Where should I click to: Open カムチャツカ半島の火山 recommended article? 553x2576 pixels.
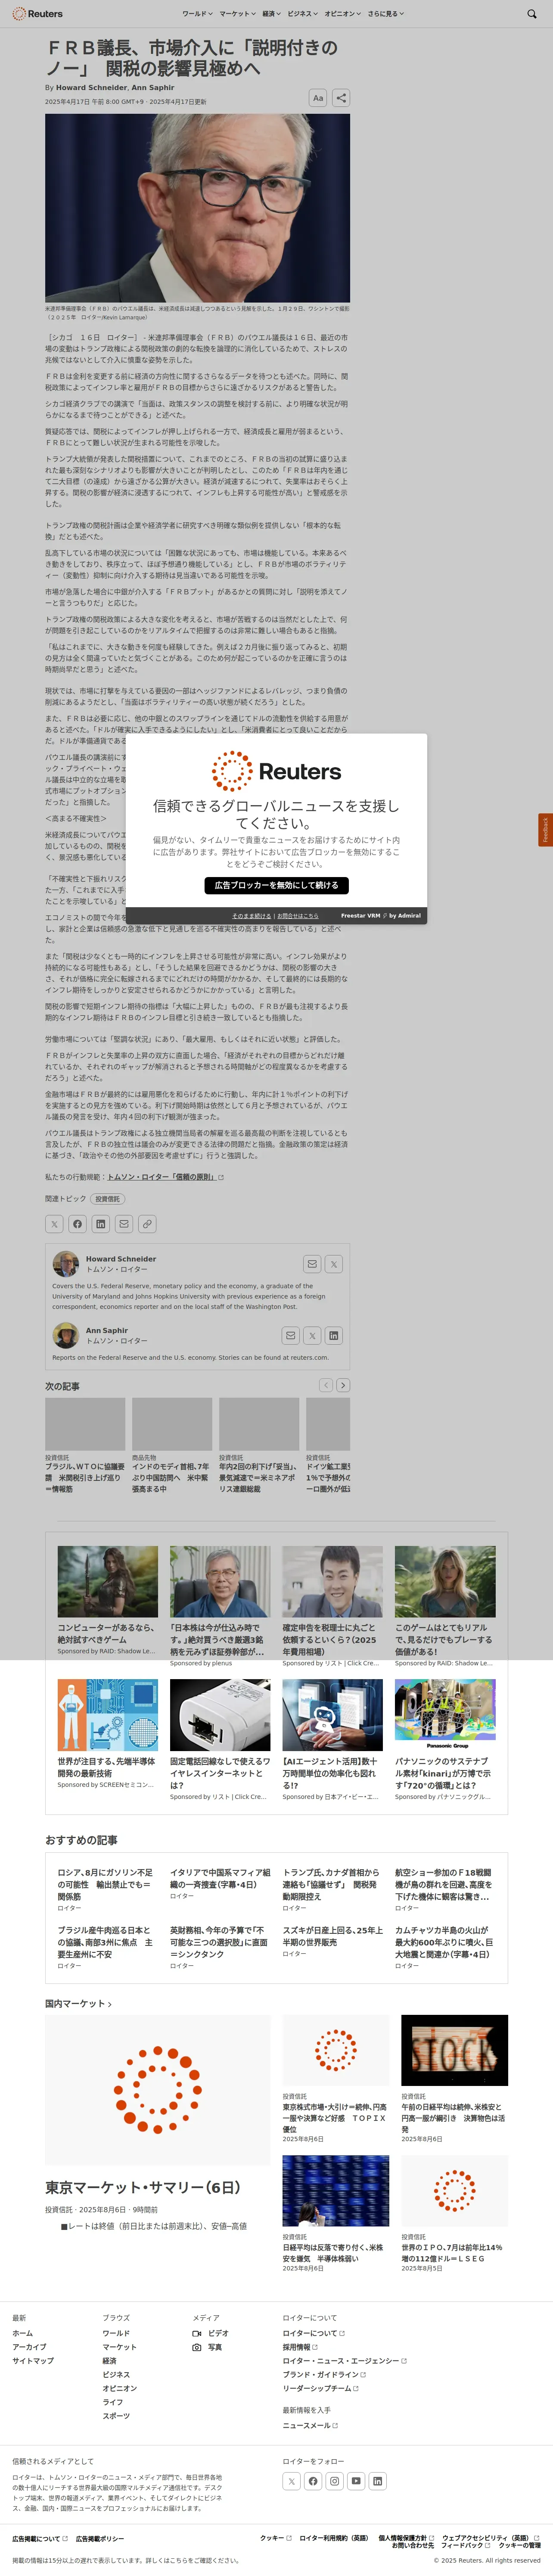pos(444,1942)
